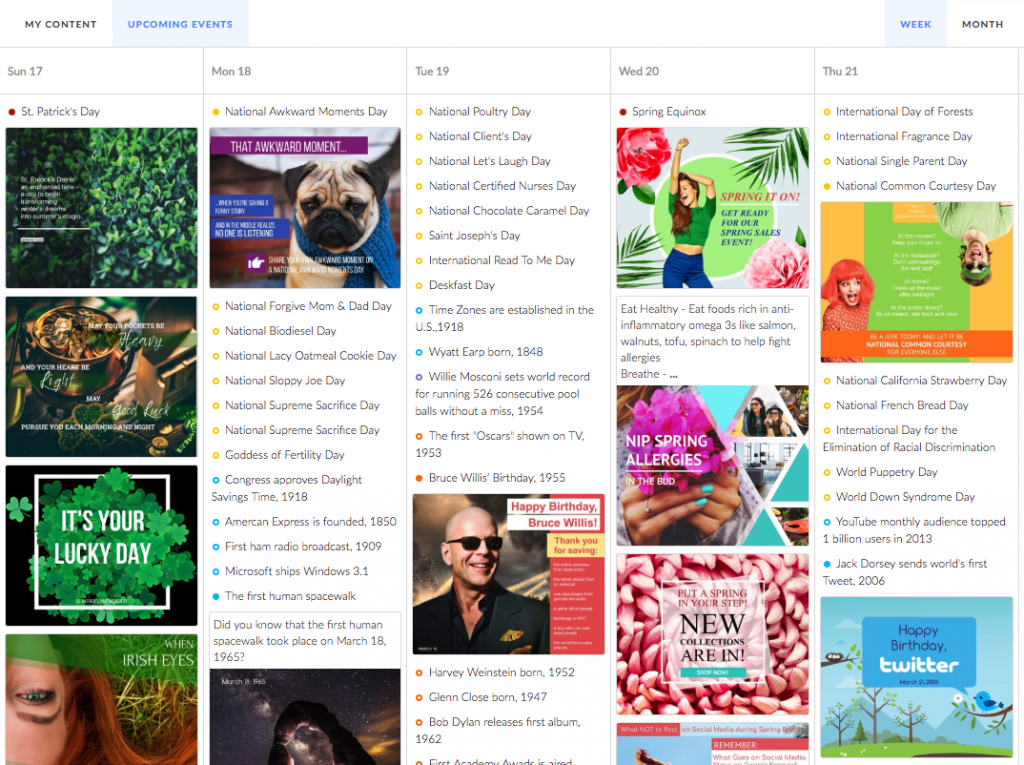Click National Certified Nurses Day

tap(502, 186)
